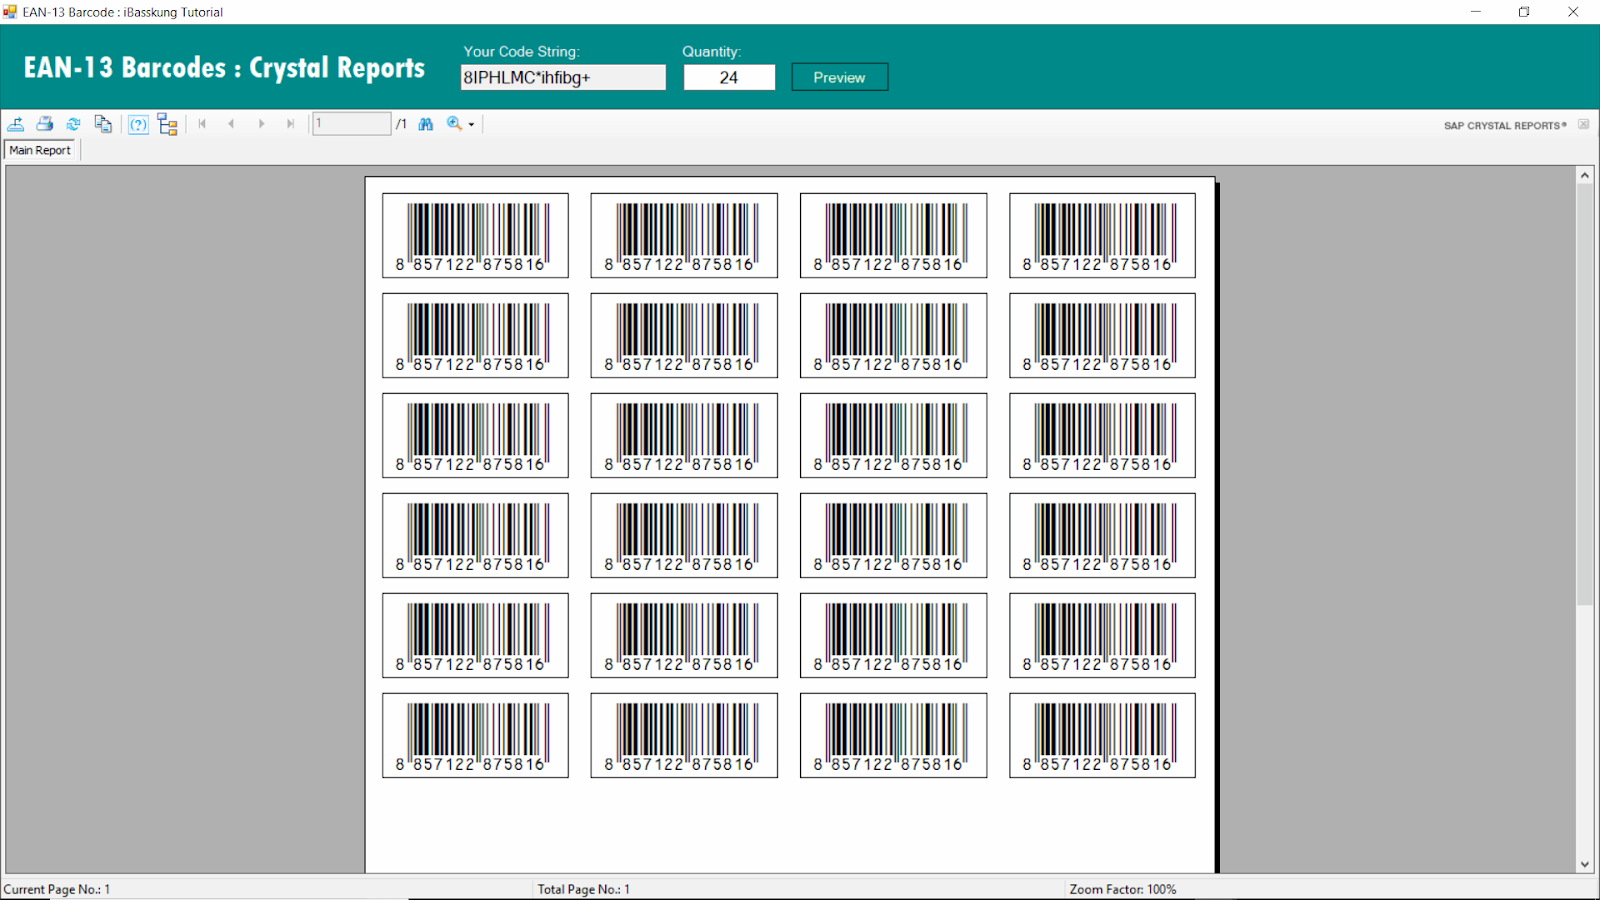This screenshot has width=1600, height=900.
Task: Click the Preview button
Action: pyautogui.click(x=839, y=76)
